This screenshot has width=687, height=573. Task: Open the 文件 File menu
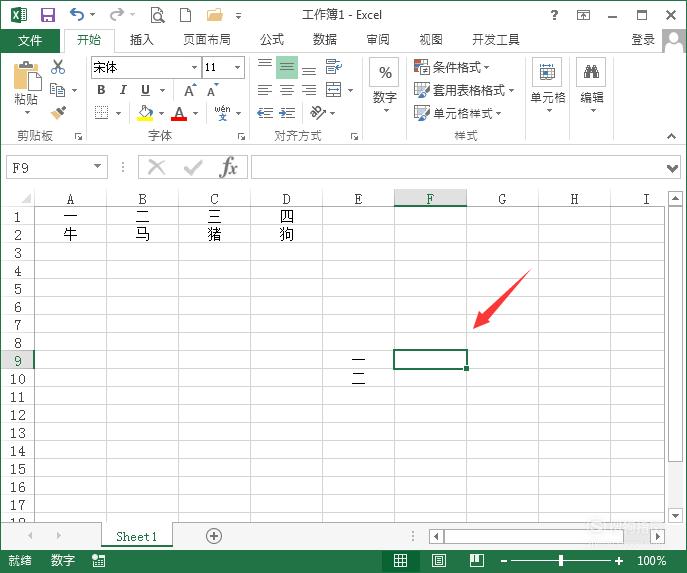point(30,40)
